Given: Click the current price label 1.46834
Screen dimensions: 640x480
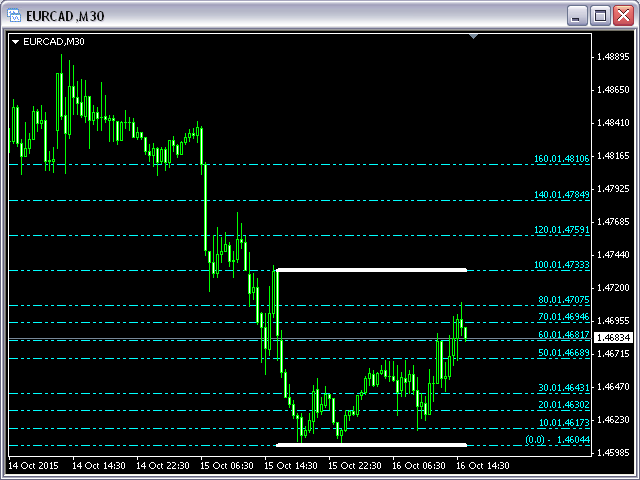Looking at the screenshot, I should coord(612,338).
